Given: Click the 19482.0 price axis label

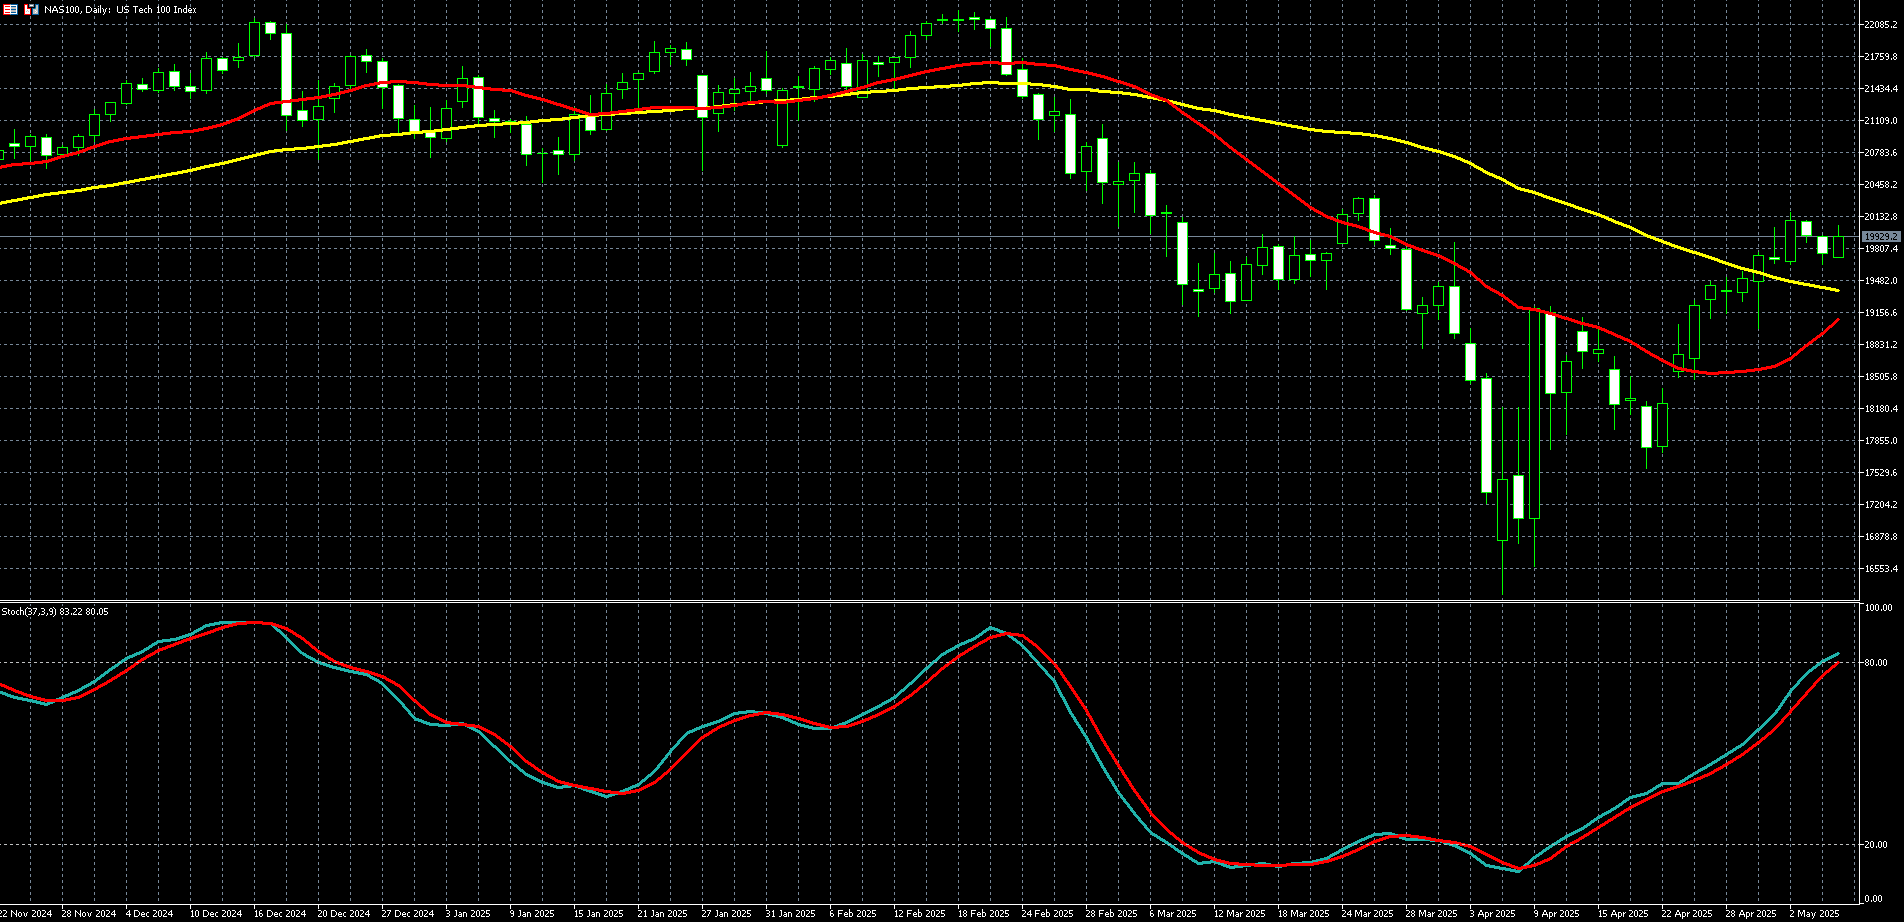Looking at the screenshot, I should pyautogui.click(x=1880, y=281).
